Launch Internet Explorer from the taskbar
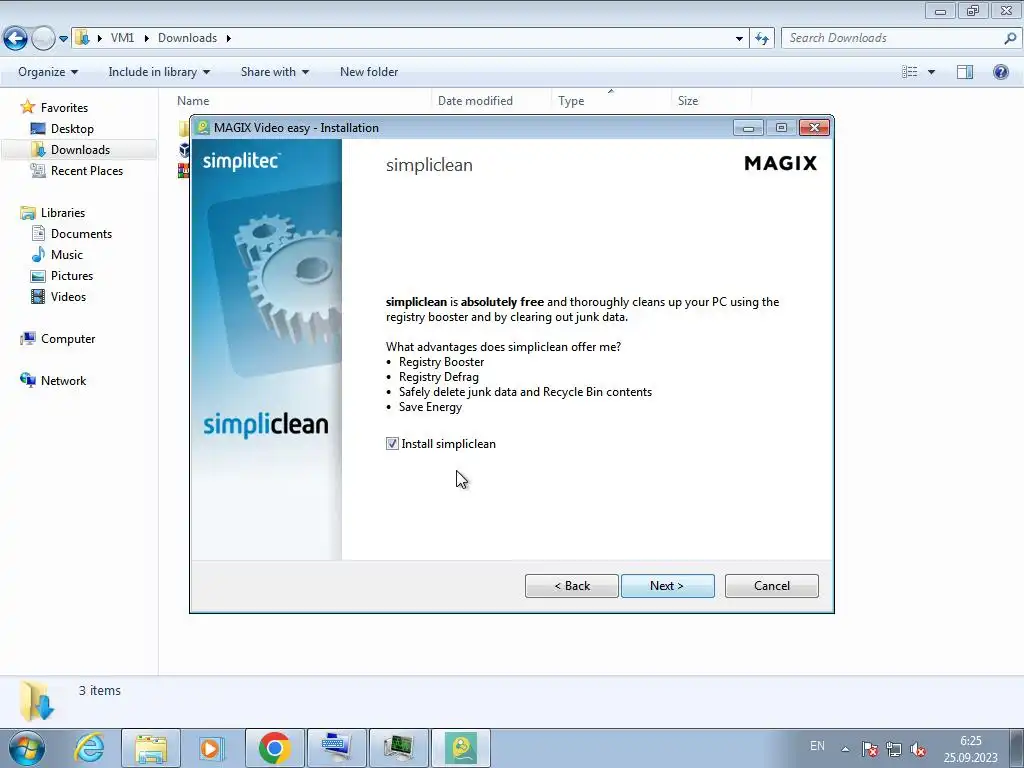The image size is (1024, 768). tap(89, 748)
